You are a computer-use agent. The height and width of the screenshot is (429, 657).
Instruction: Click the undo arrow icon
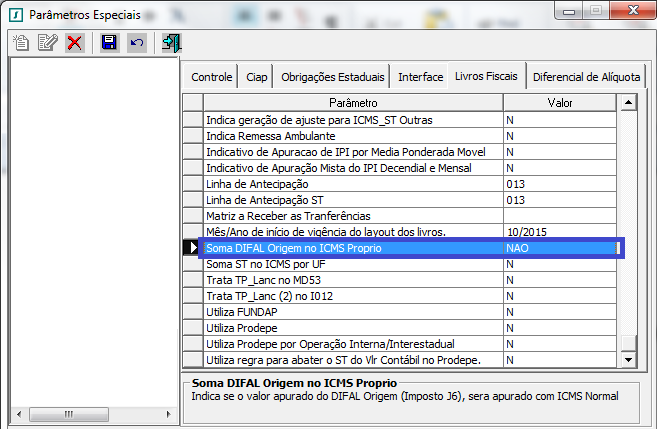tap(136, 42)
